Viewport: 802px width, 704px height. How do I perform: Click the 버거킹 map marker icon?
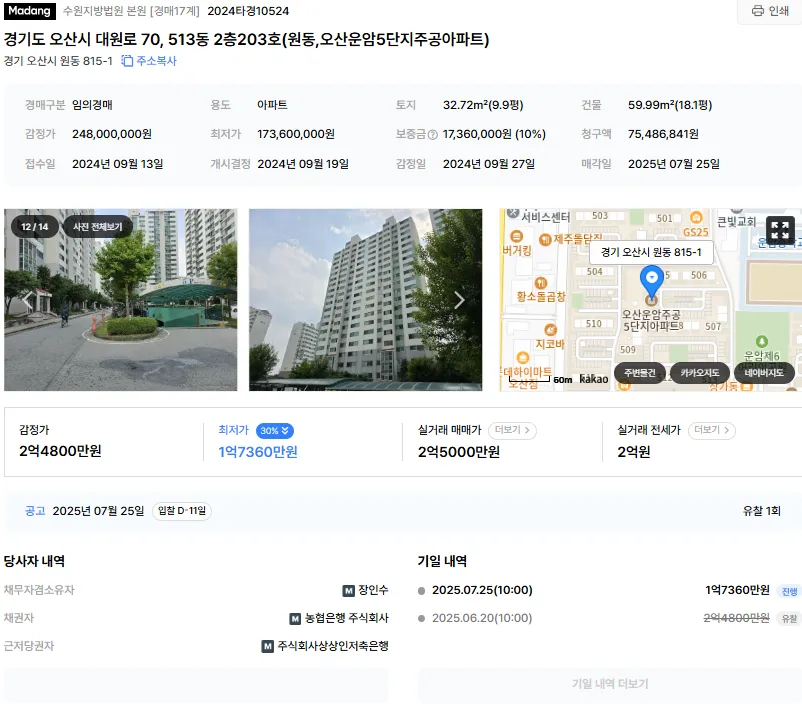point(517,236)
